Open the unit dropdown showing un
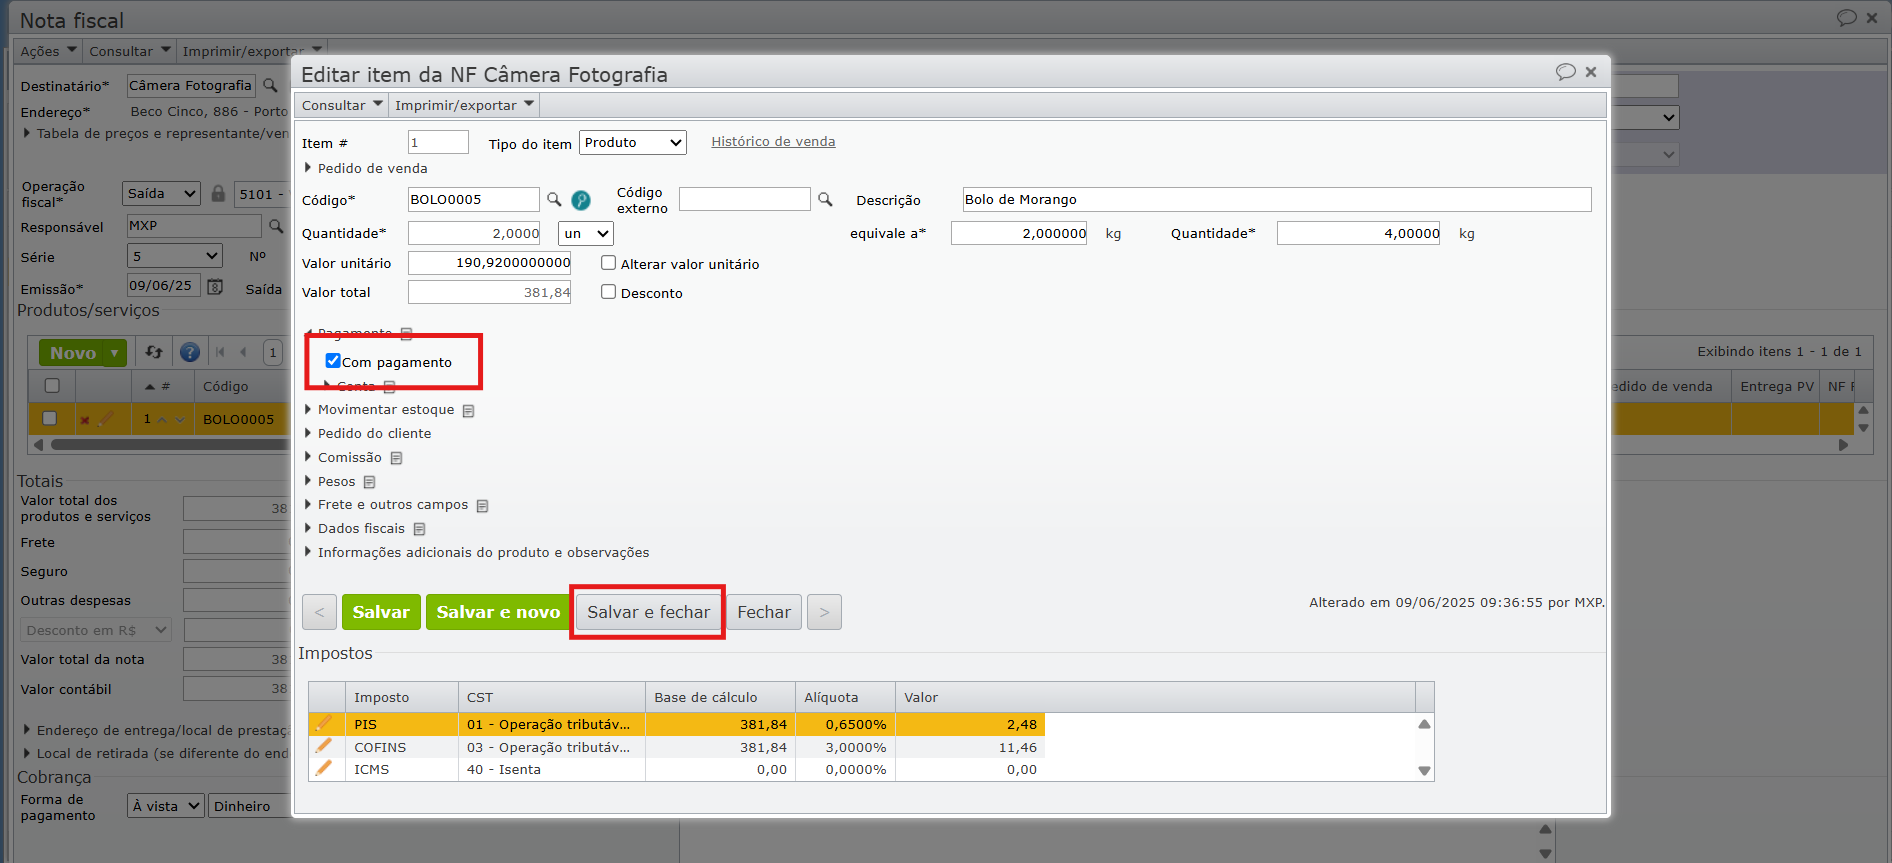The width and height of the screenshot is (1892, 863). click(586, 234)
